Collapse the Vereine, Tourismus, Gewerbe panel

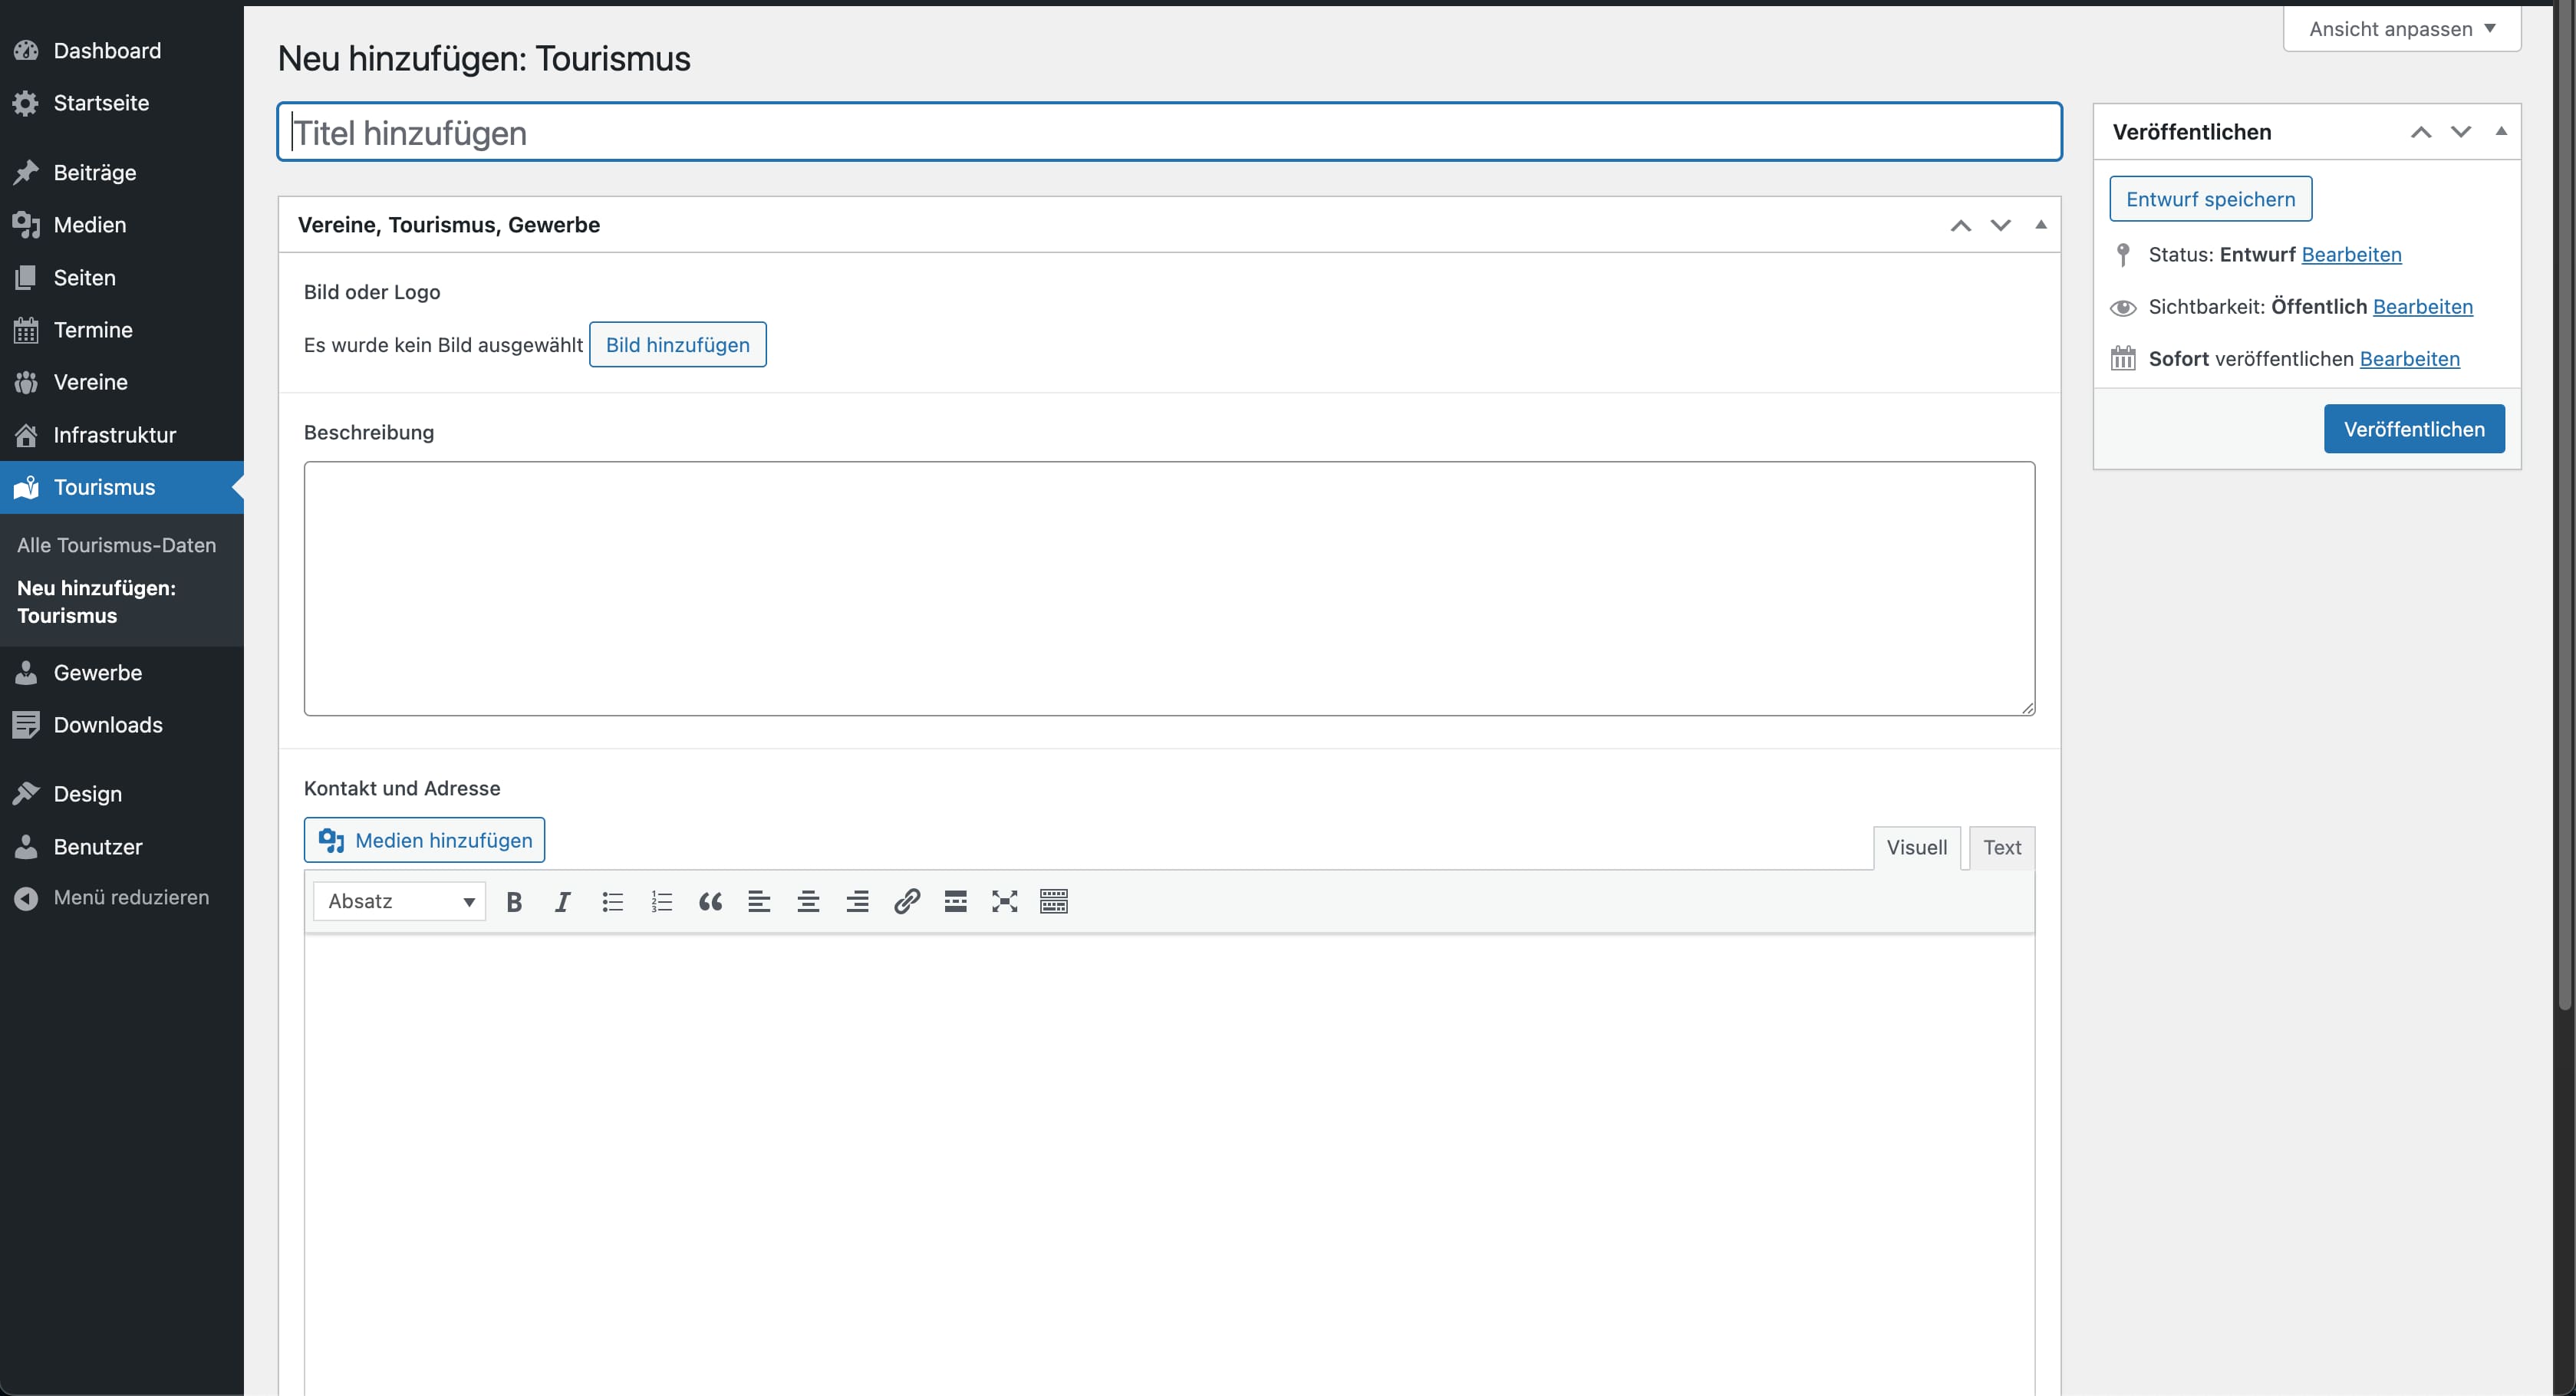pyautogui.click(x=2040, y=225)
